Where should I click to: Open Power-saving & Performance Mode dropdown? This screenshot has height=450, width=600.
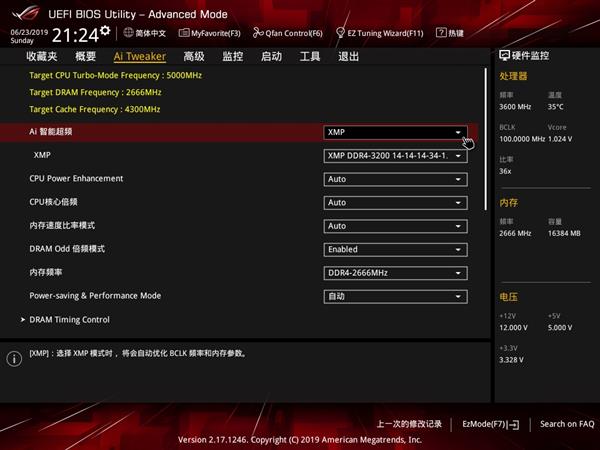(395, 297)
